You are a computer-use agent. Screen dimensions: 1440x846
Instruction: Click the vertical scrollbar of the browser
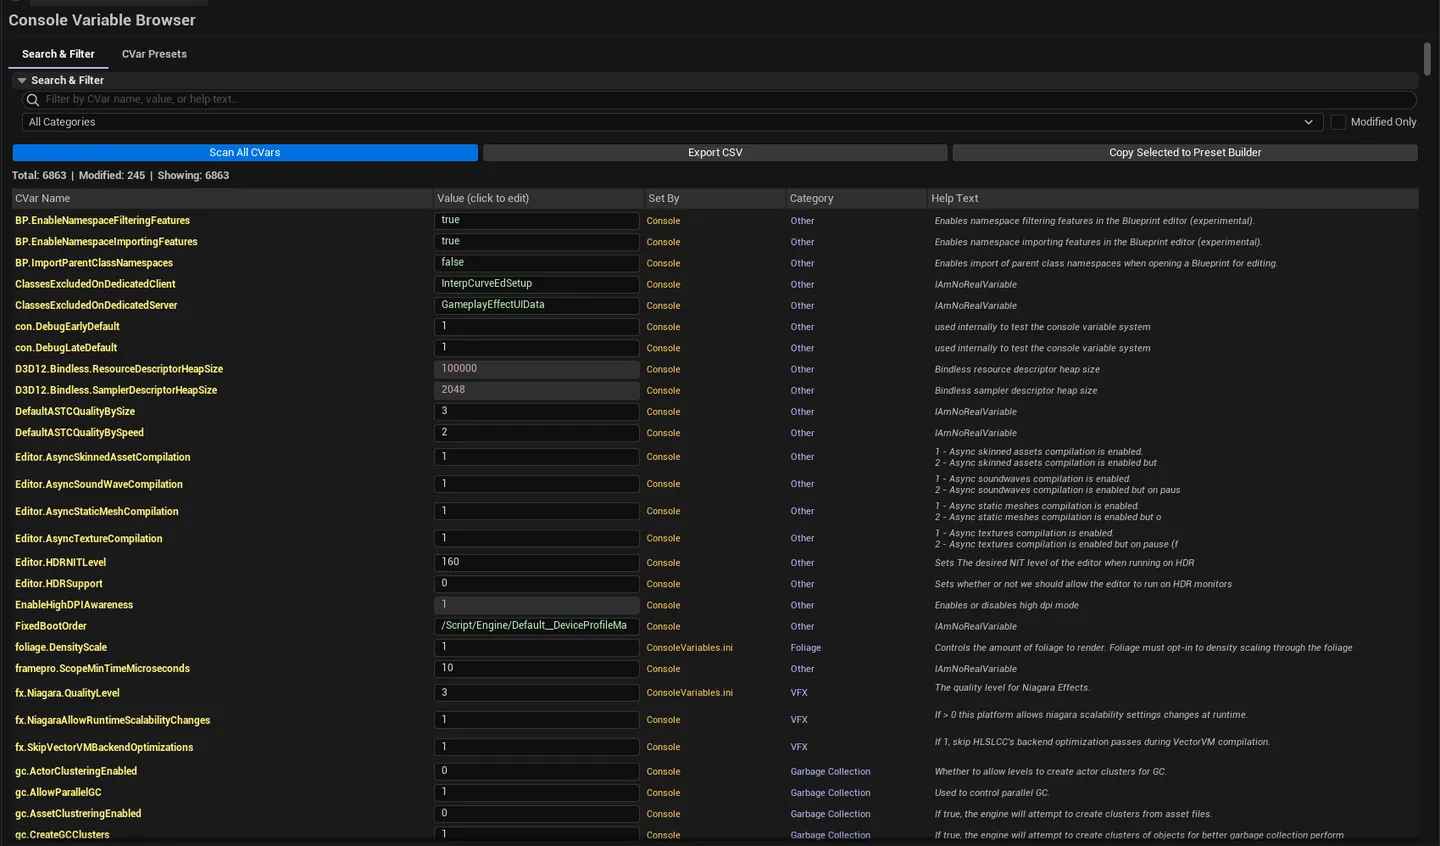point(1427,59)
